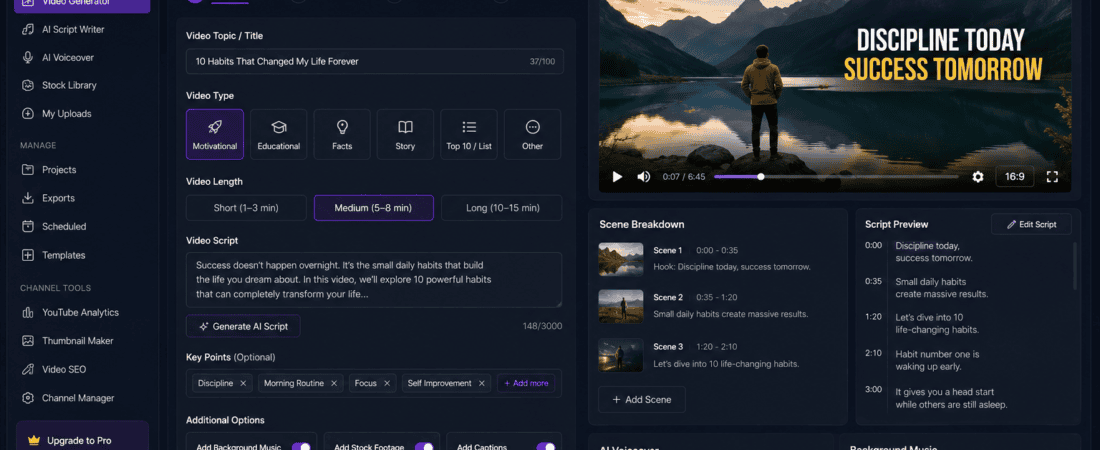Image resolution: width=1100 pixels, height=450 pixels.
Task: Select Top 10 / List video type
Action: 469,134
